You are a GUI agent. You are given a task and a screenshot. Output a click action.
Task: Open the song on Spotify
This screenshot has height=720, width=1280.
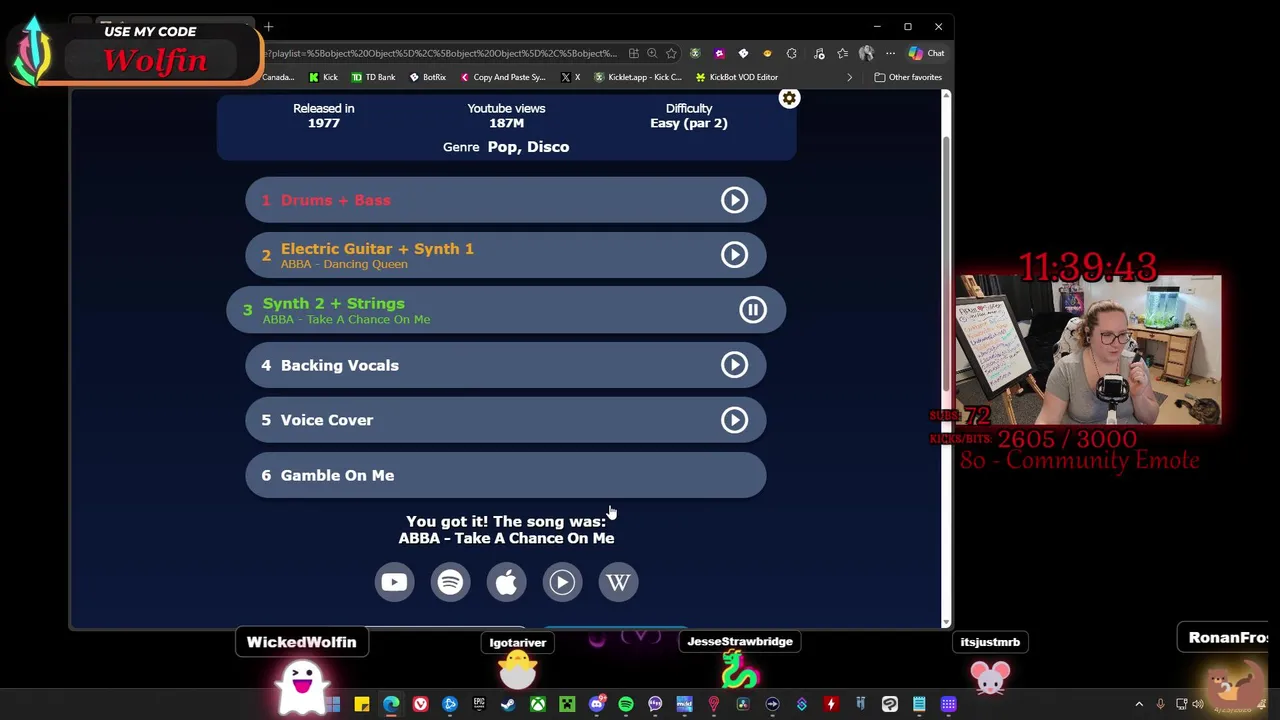point(450,582)
